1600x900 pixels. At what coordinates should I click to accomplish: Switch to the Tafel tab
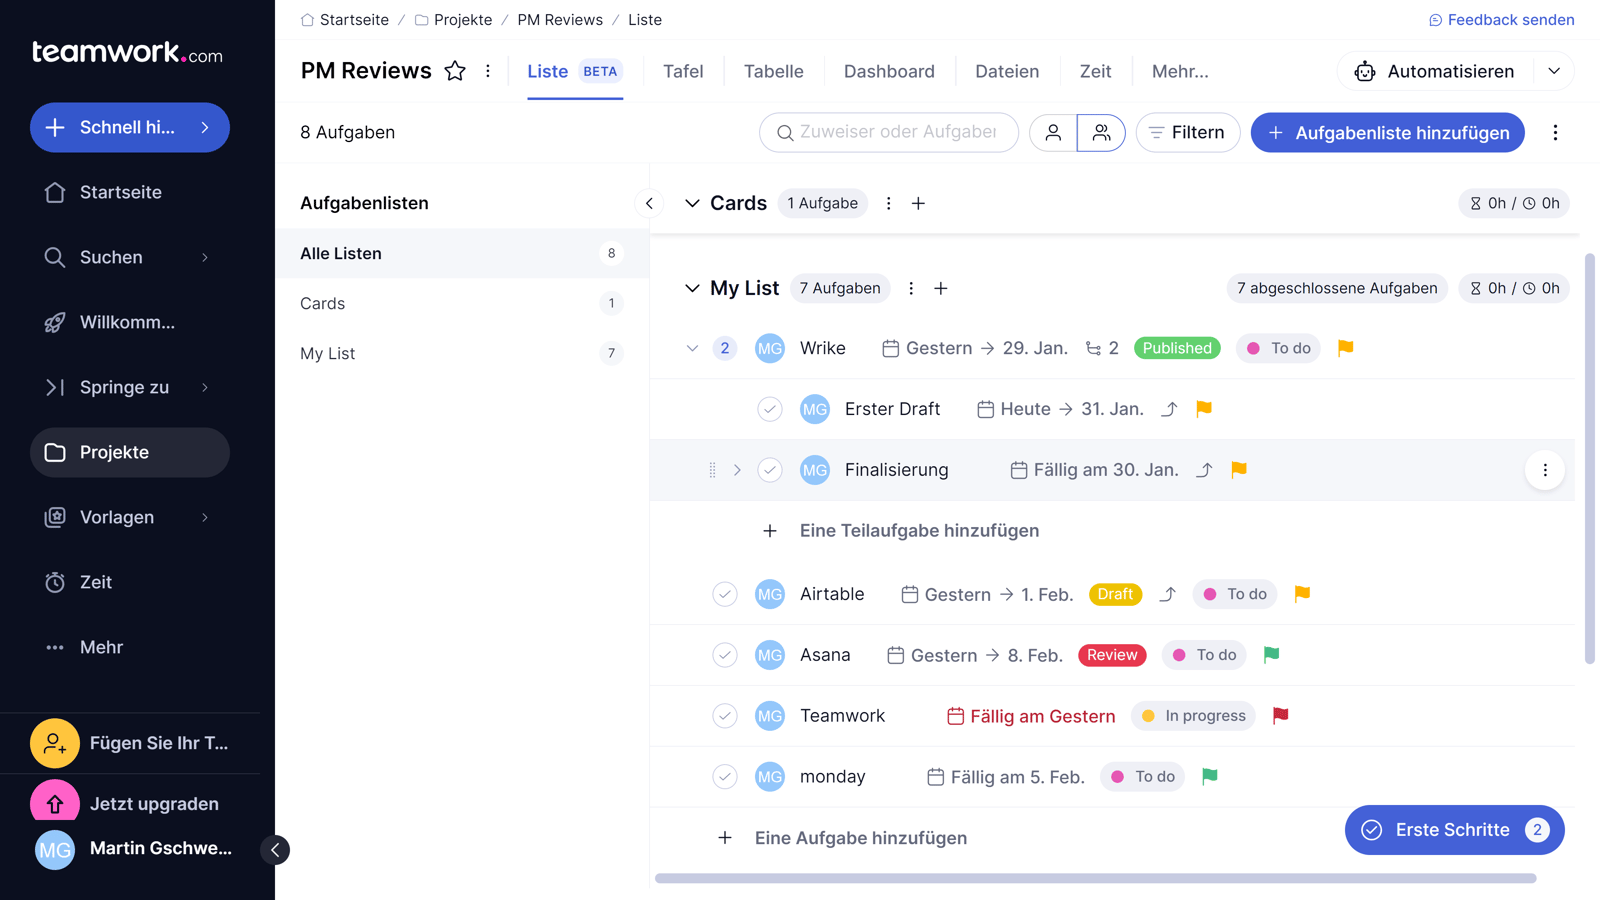[x=683, y=71]
